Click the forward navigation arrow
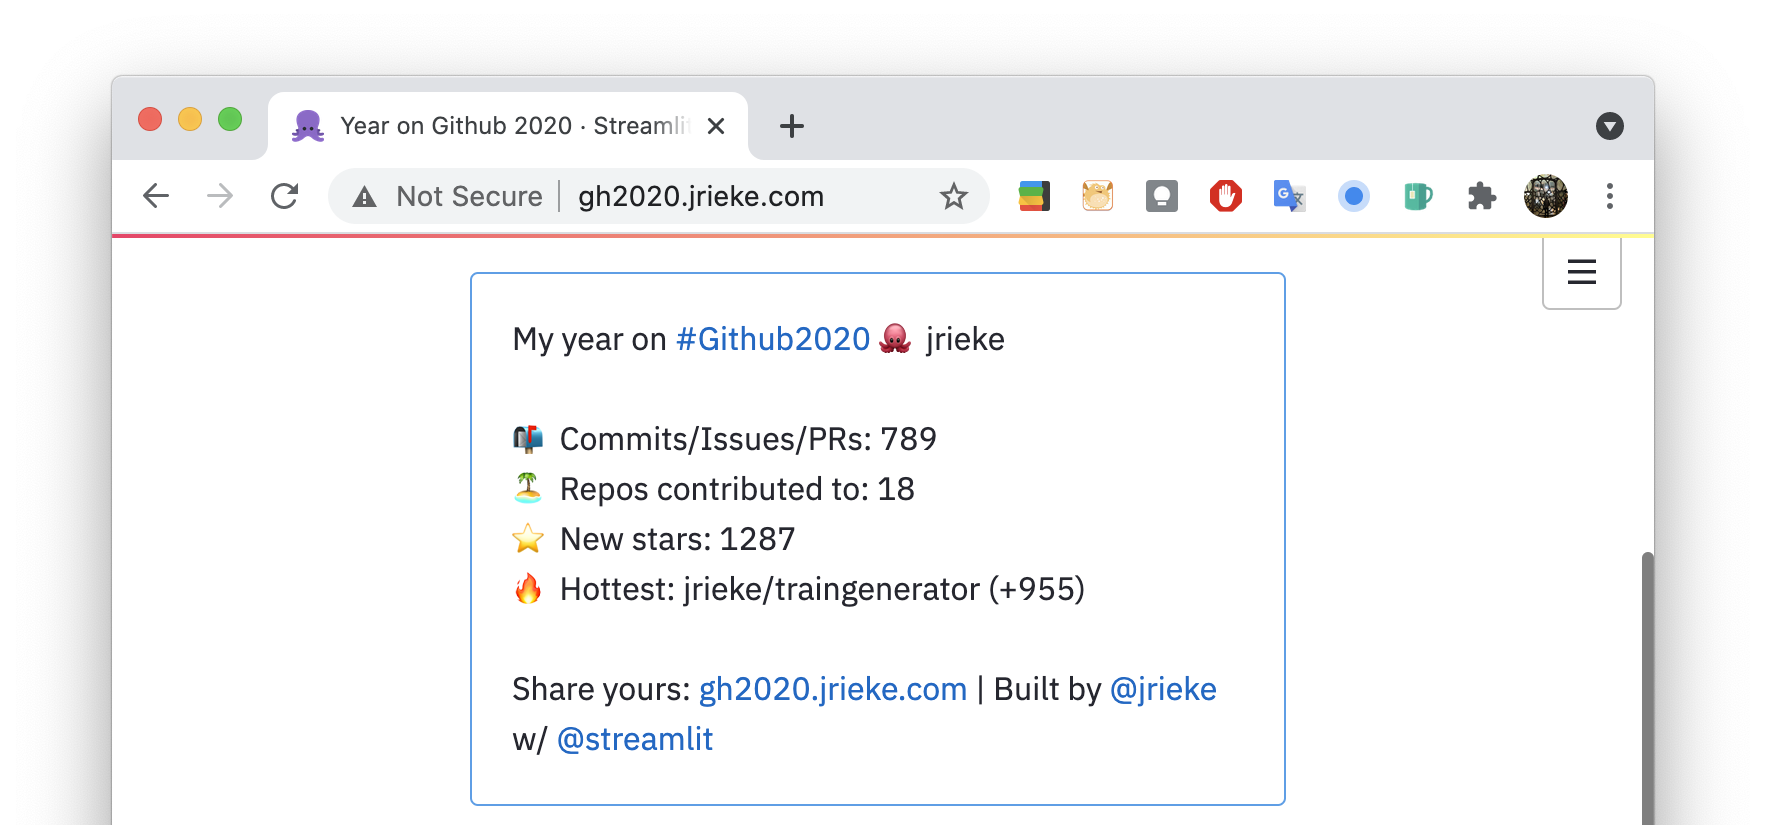 [x=220, y=196]
